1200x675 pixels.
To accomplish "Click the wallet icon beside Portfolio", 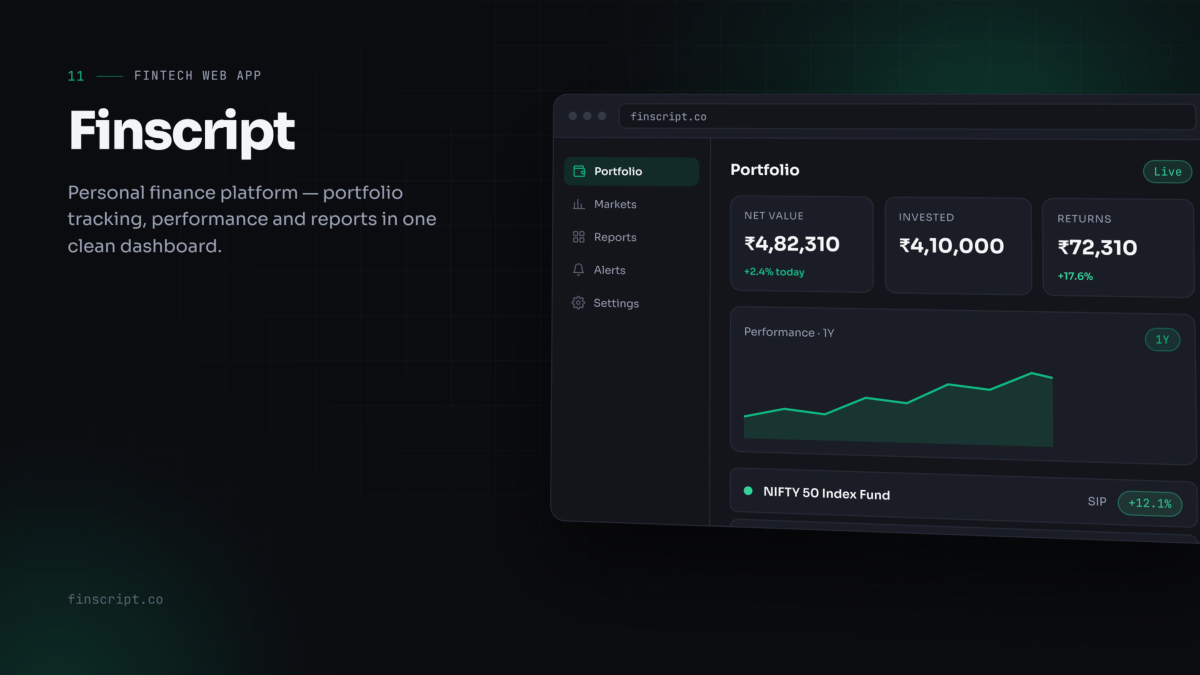I will point(578,171).
